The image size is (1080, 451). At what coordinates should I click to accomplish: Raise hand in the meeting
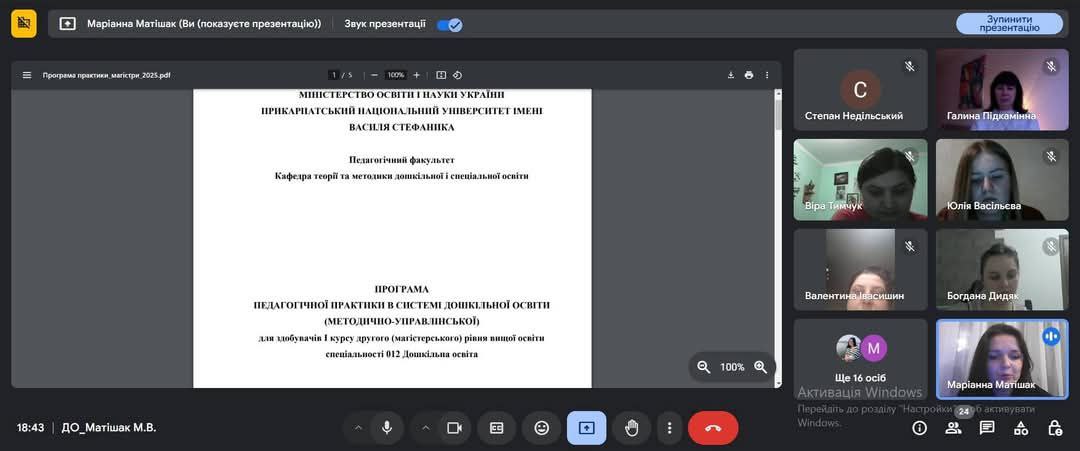tap(632, 428)
